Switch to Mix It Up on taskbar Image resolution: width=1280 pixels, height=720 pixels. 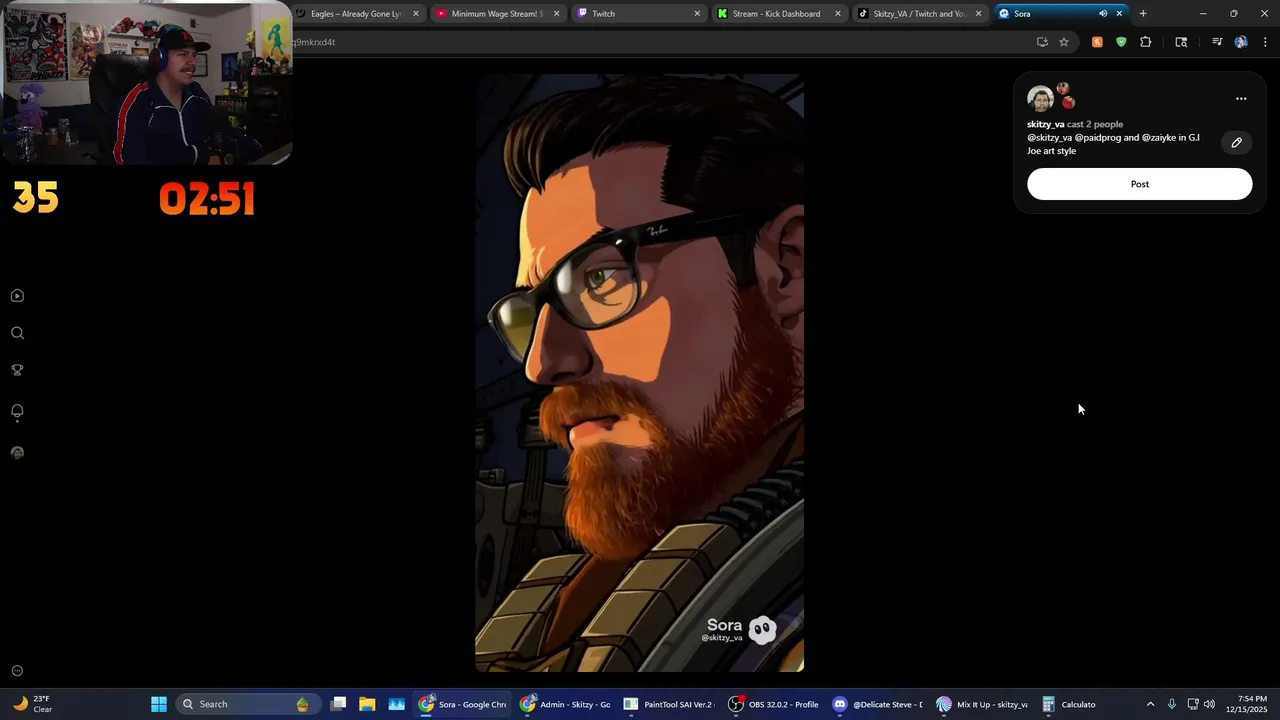point(981,704)
